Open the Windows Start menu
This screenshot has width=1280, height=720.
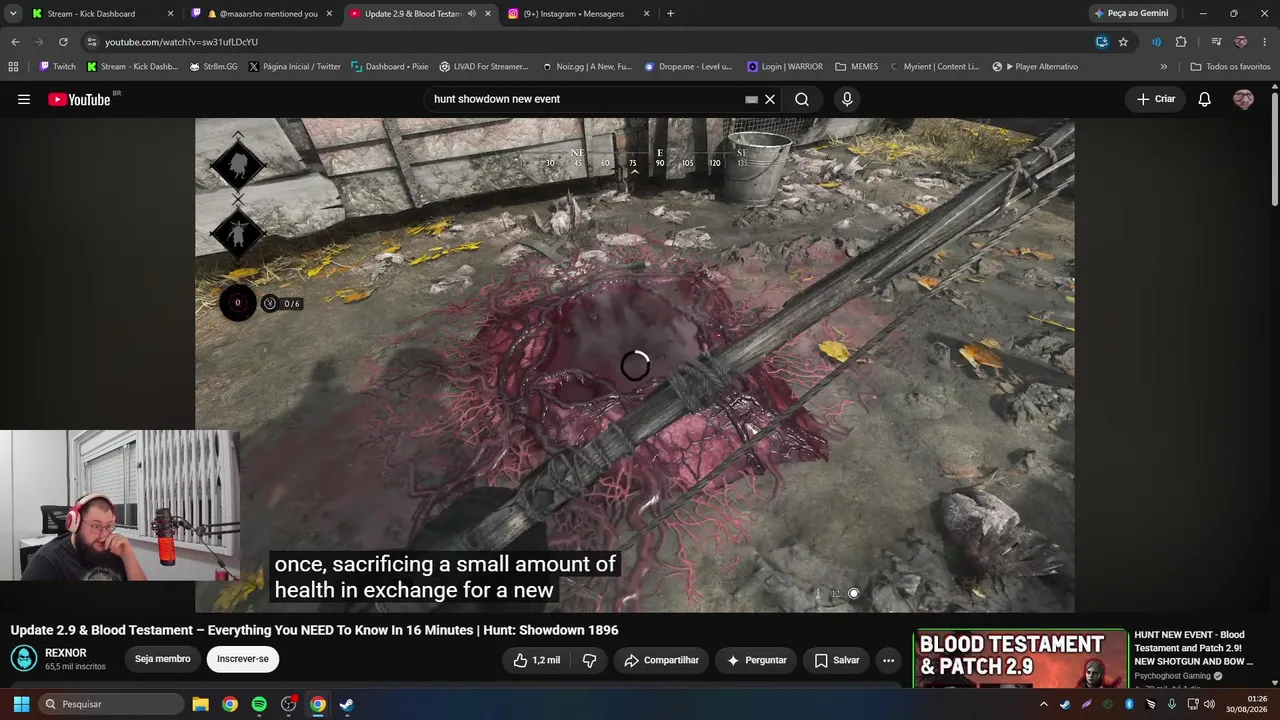point(21,704)
